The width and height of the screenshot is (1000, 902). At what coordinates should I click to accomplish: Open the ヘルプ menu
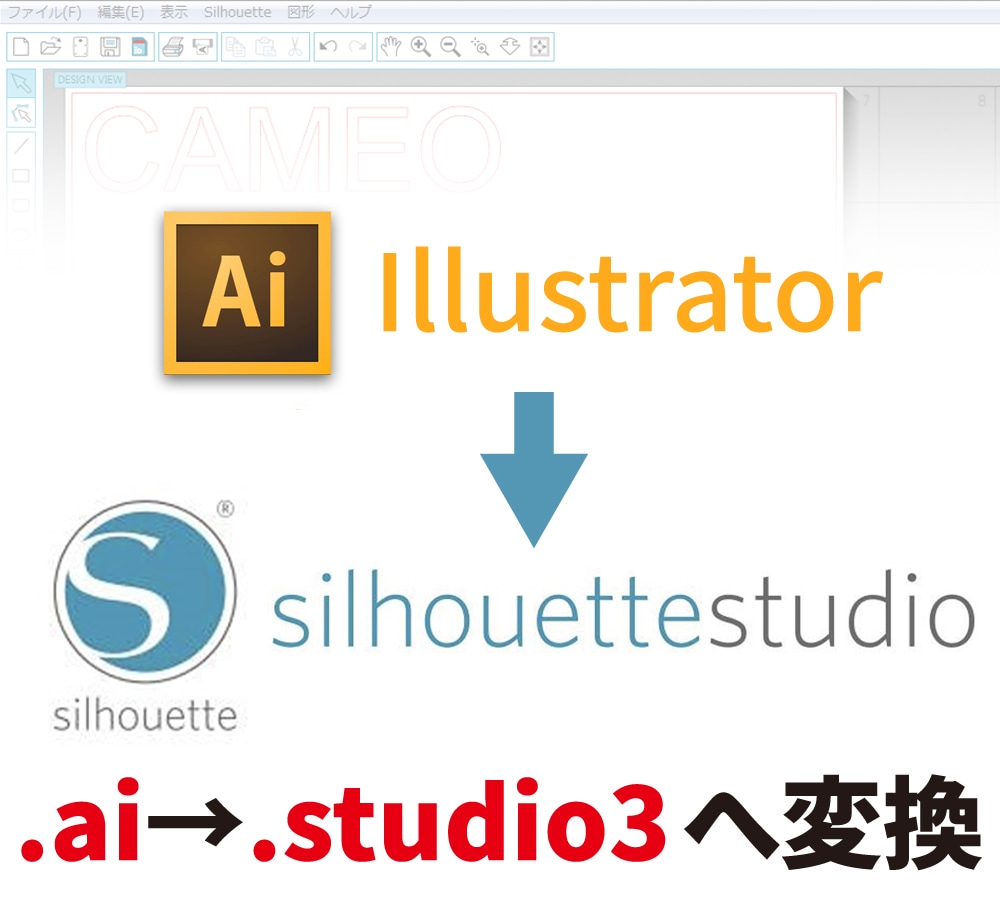point(350,12)
